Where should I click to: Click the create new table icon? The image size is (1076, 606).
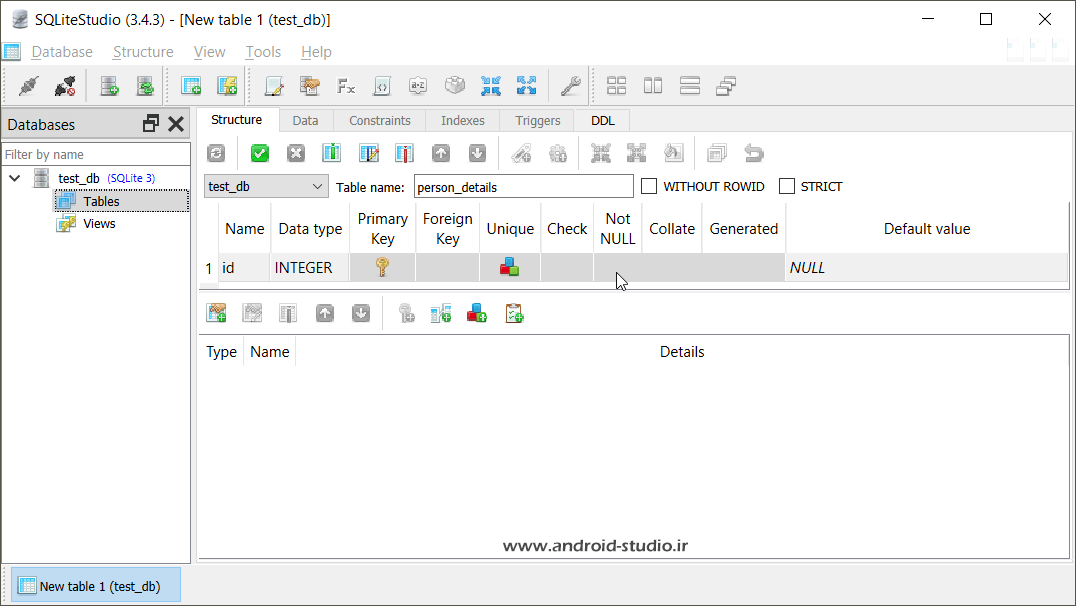click(191, 86)
